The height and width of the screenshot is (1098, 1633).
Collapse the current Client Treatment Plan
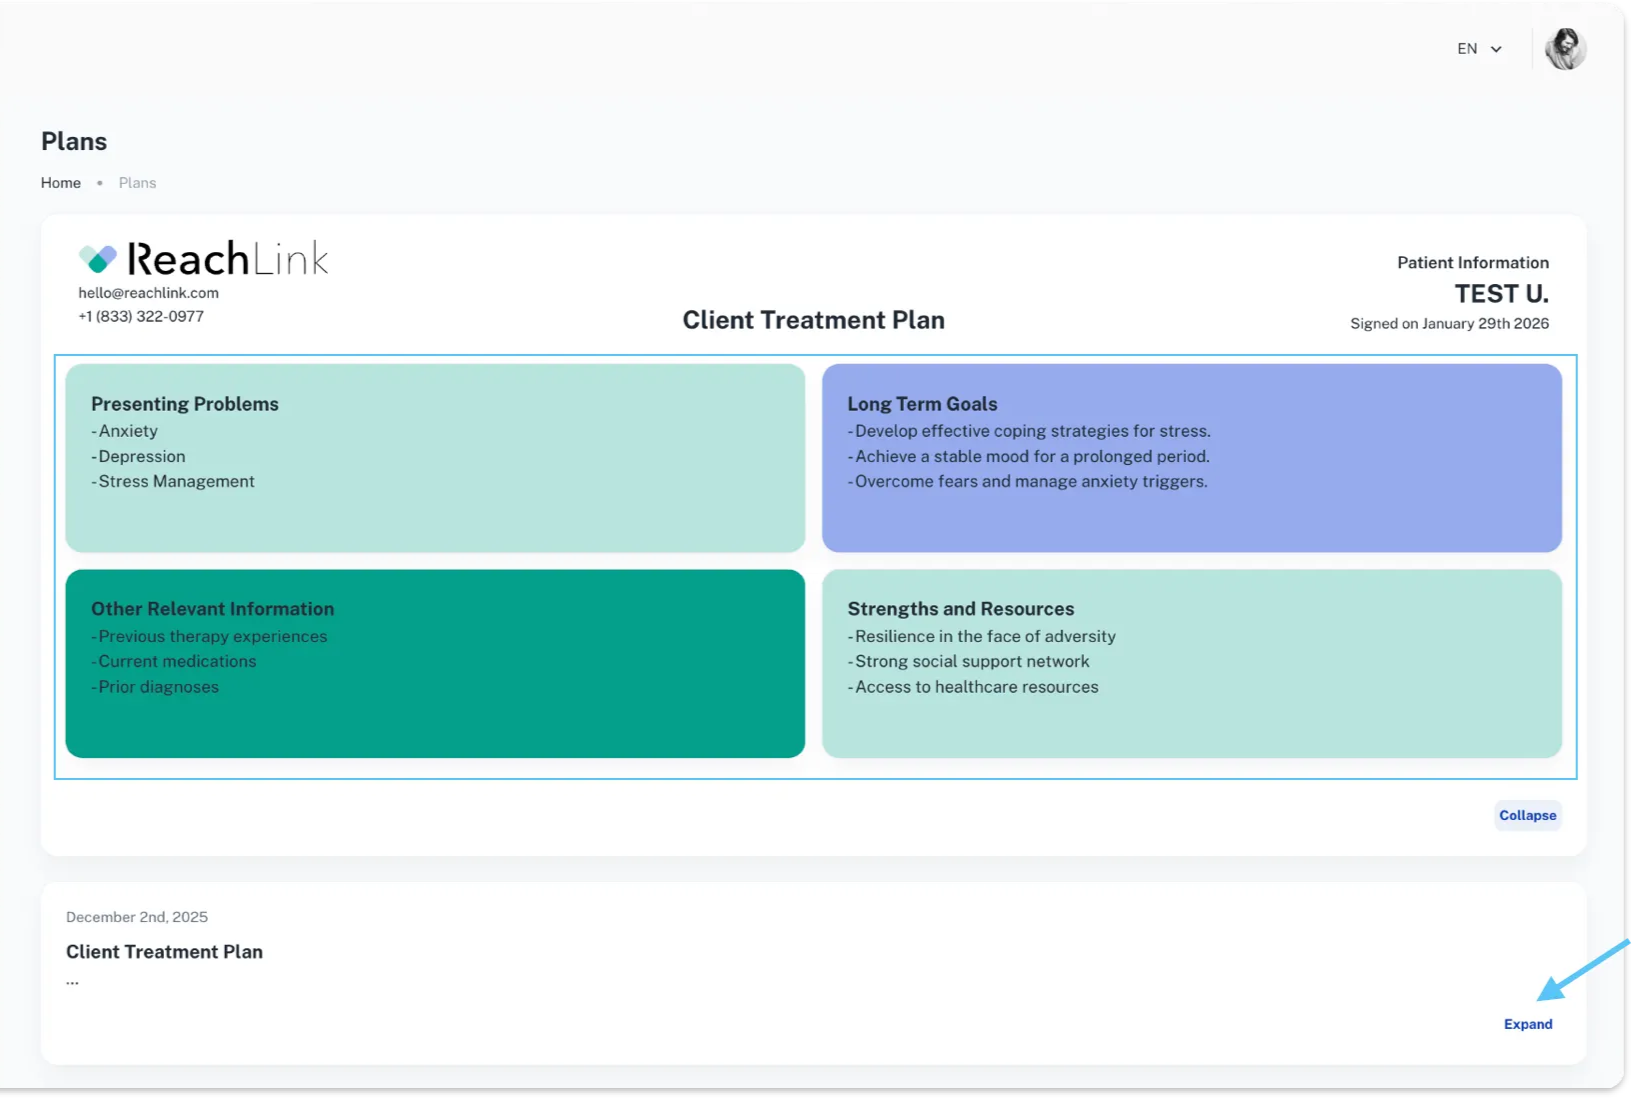[1527, 815]
